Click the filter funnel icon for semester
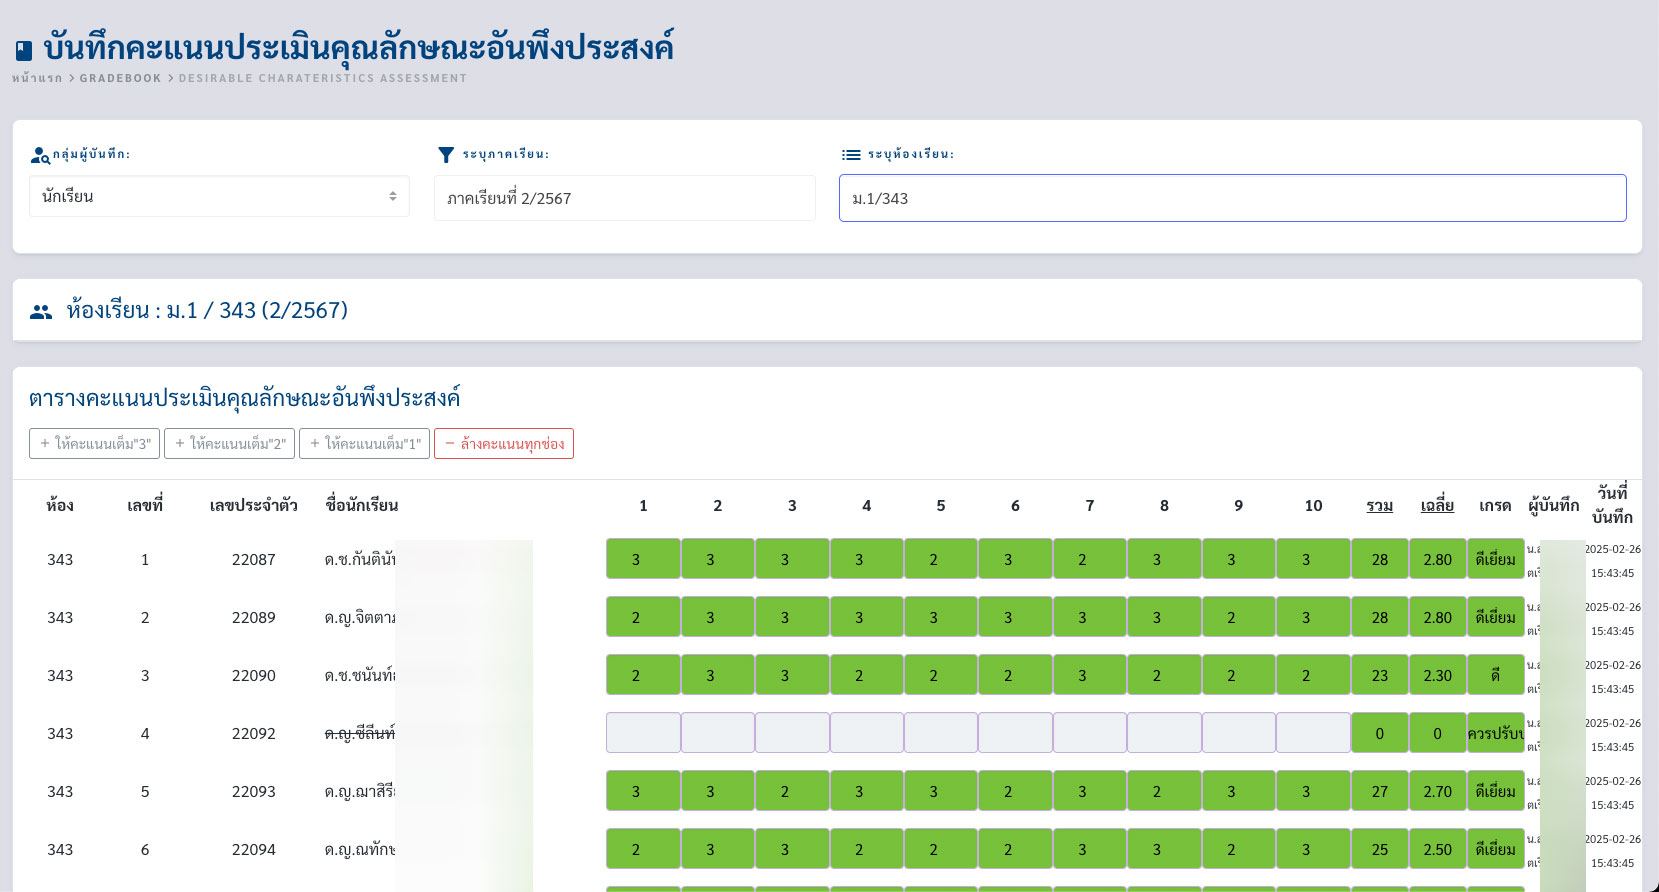This screenshot has width=1659, height=892. [446, 155]
